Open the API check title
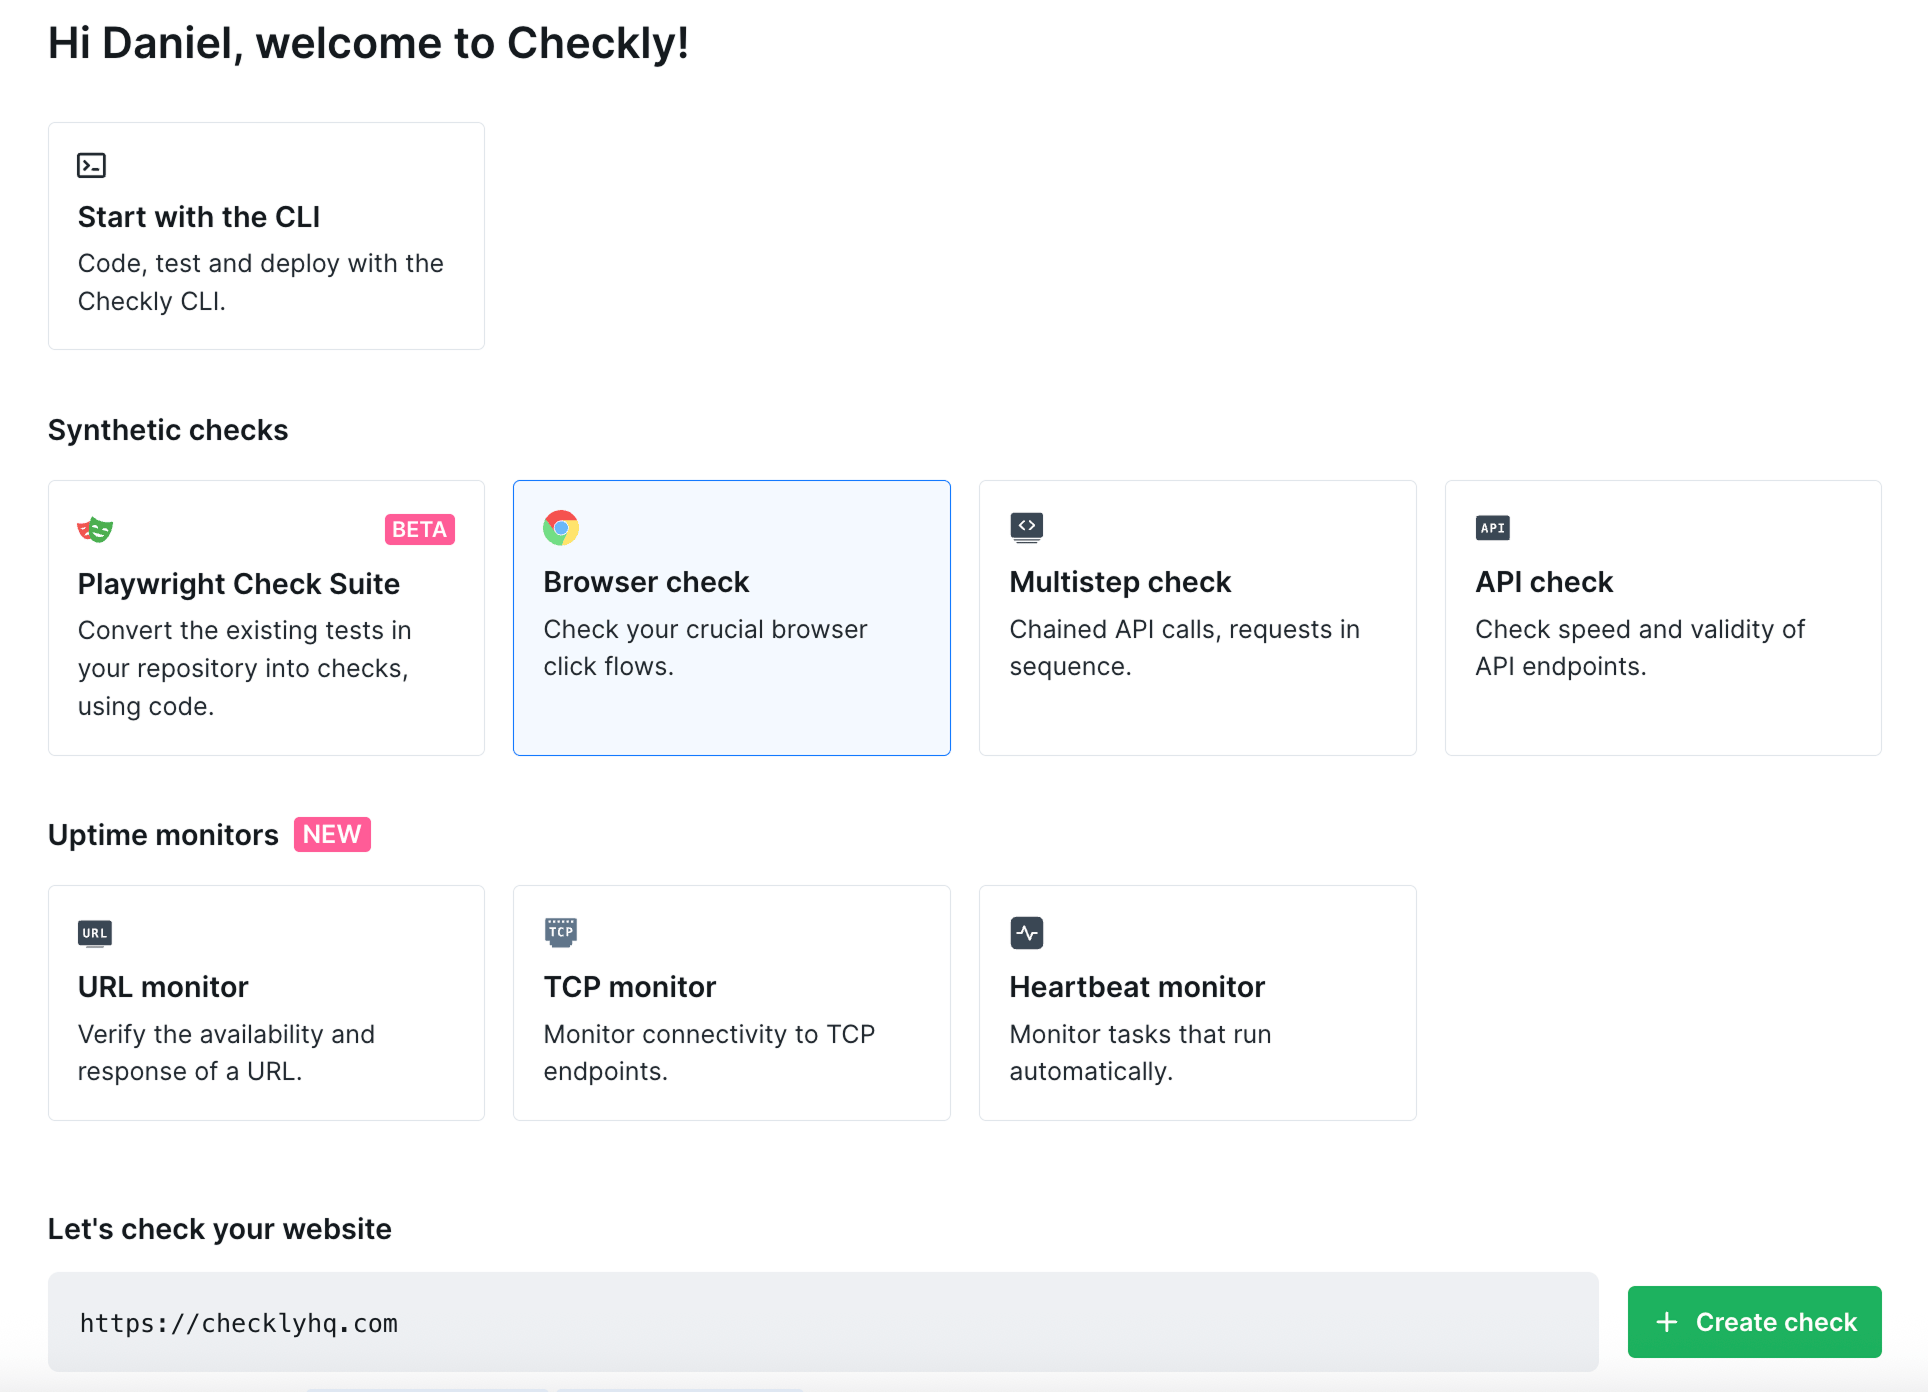Screen dimensions: 1928x1392 (x=1544, y=582)
